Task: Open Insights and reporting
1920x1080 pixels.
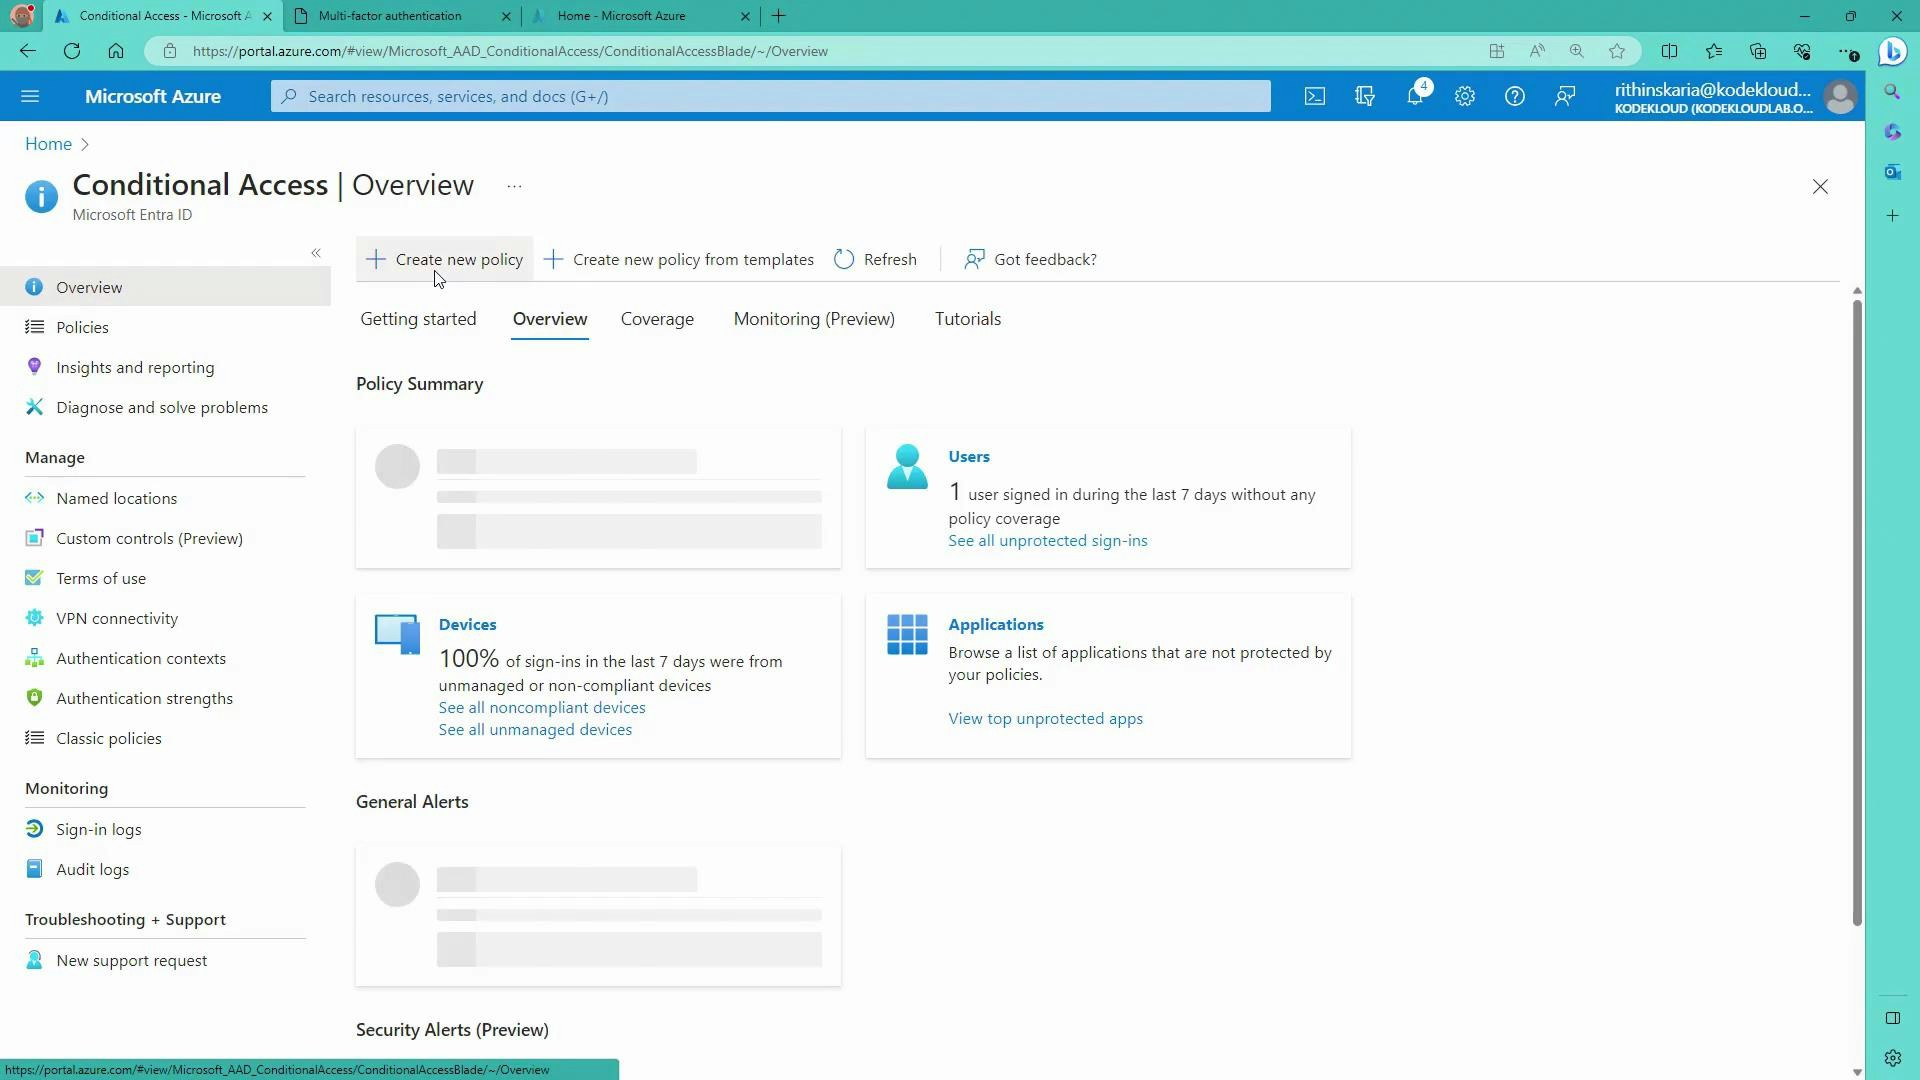Action: [x=134, y=367]
